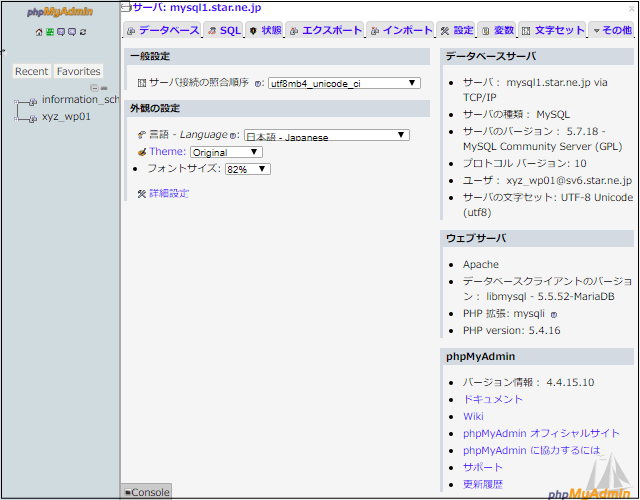Open the Theme link
Viewport: 640px width, 500px height.
(x=167, y=151)
